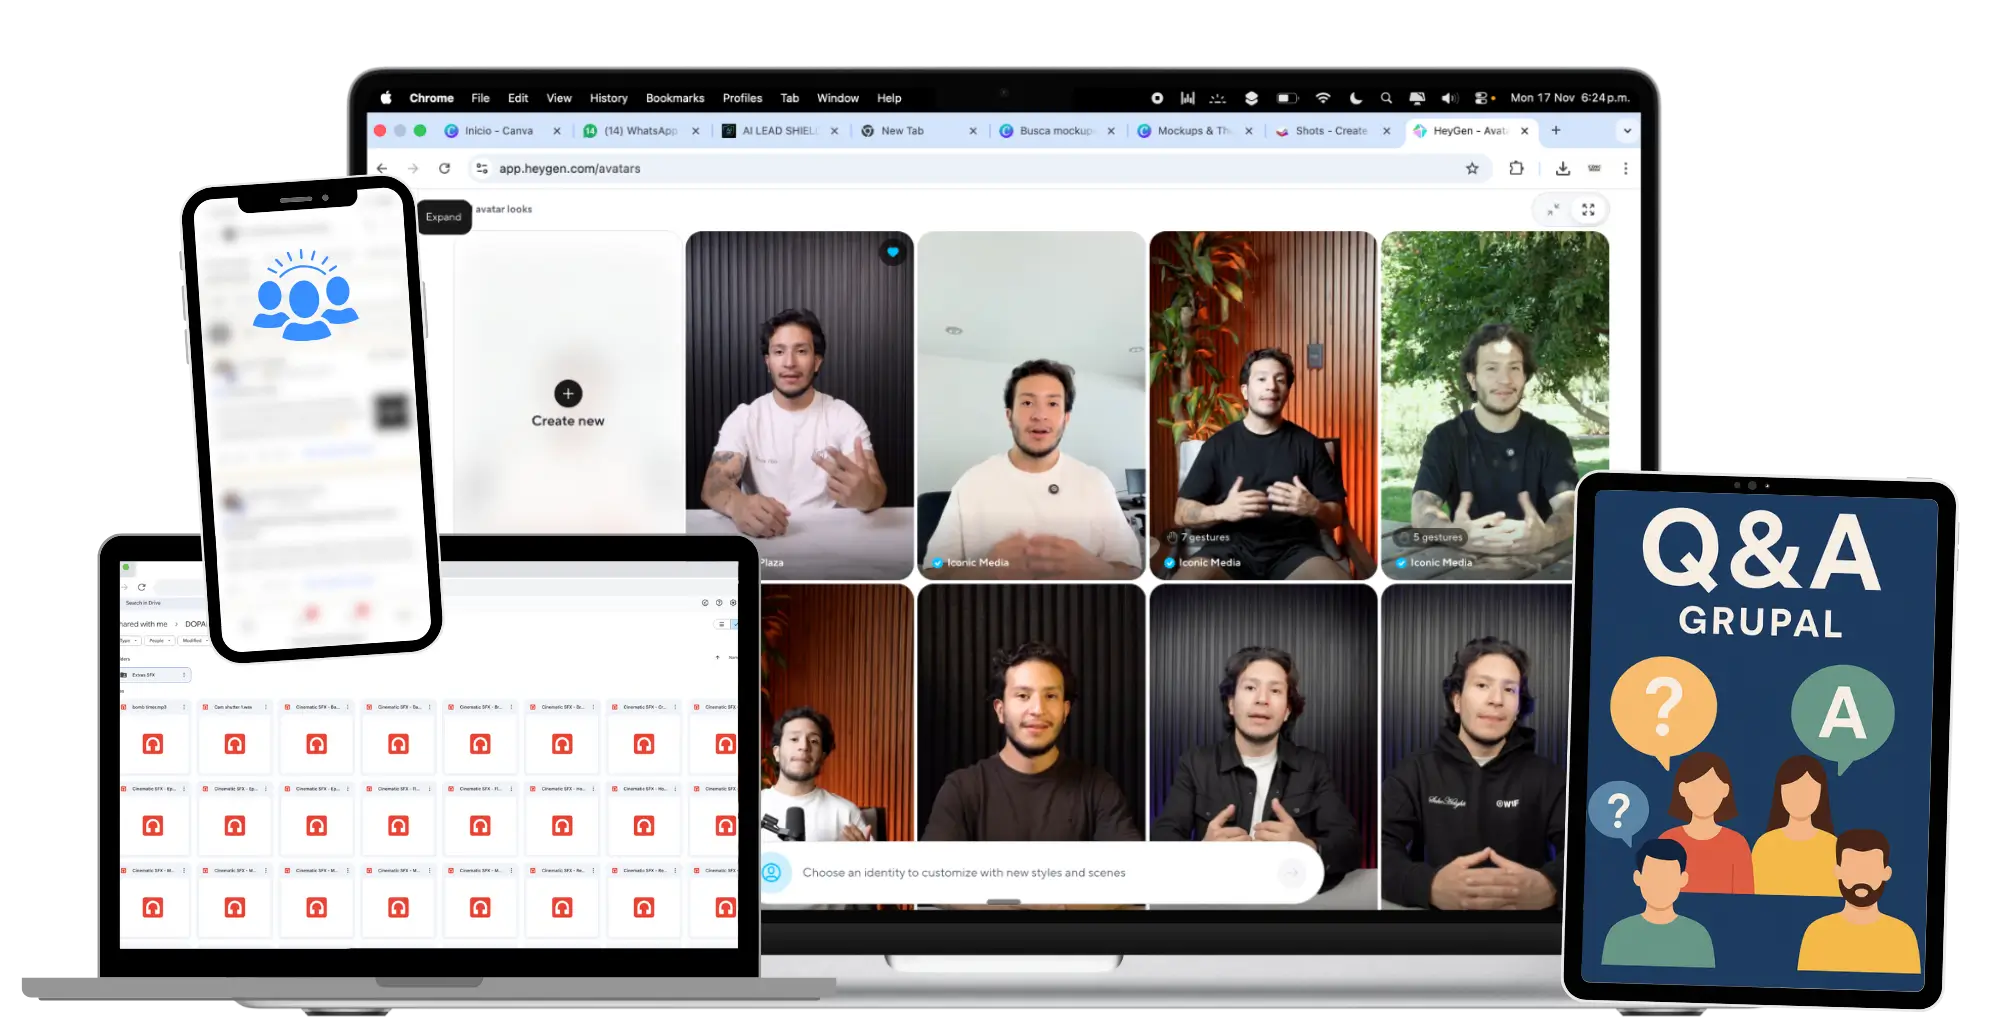This screenshot has width=2008, height=1034.
Task: Click the identity prompt input field
Action: (x=1030, y=873)
